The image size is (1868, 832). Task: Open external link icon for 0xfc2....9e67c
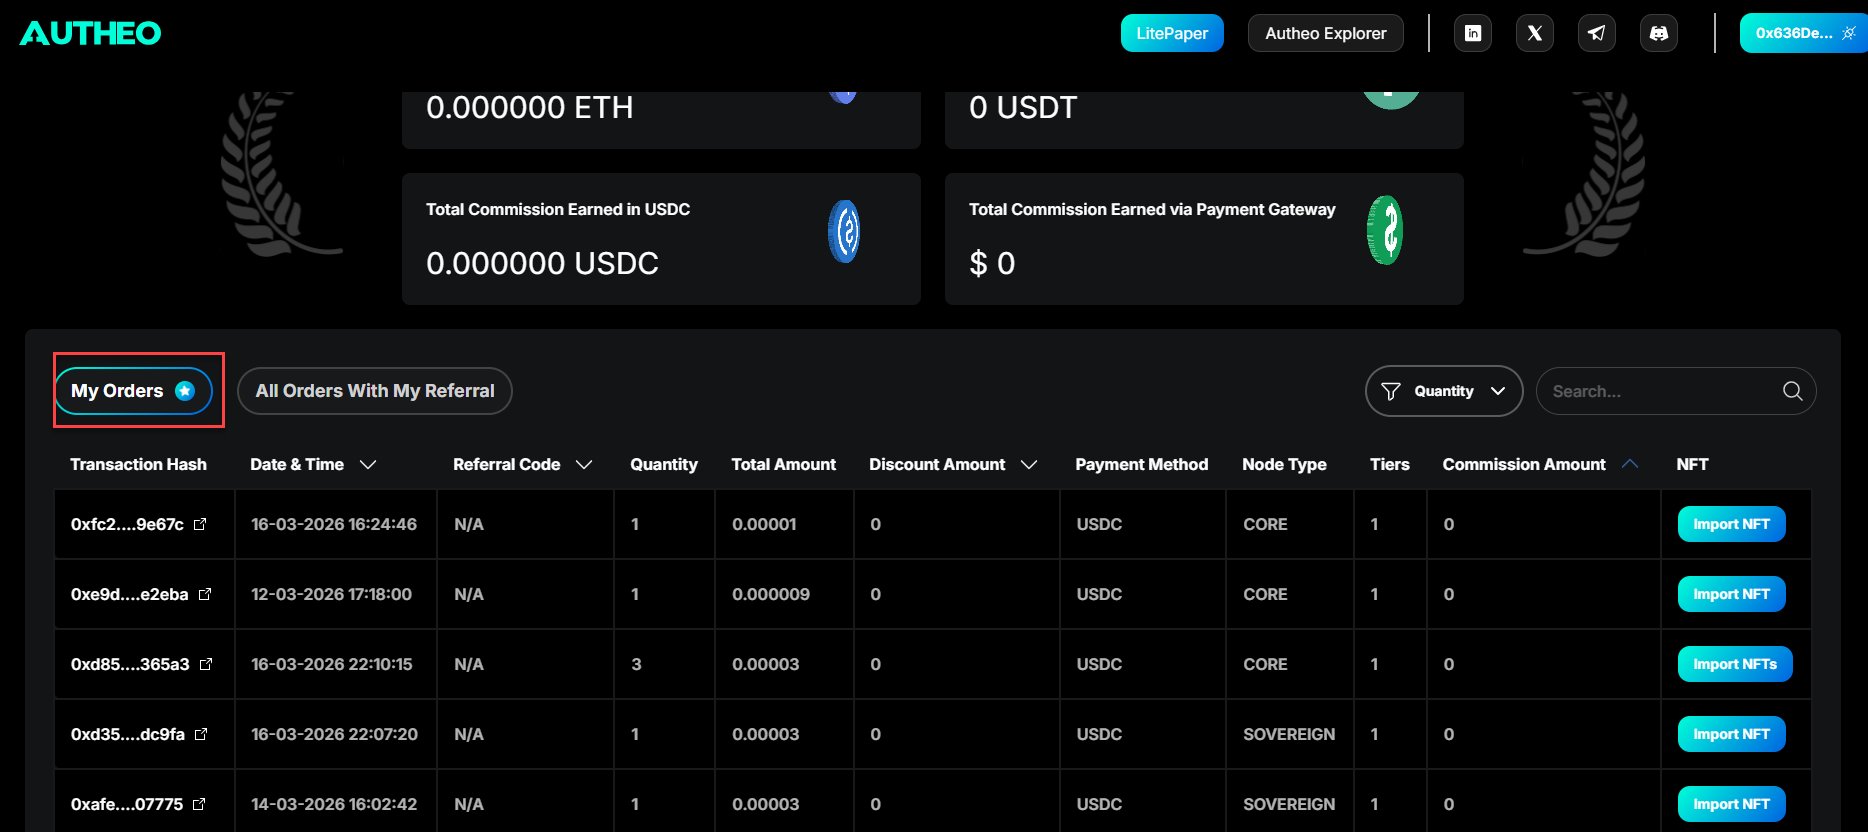tap(200, 524)
